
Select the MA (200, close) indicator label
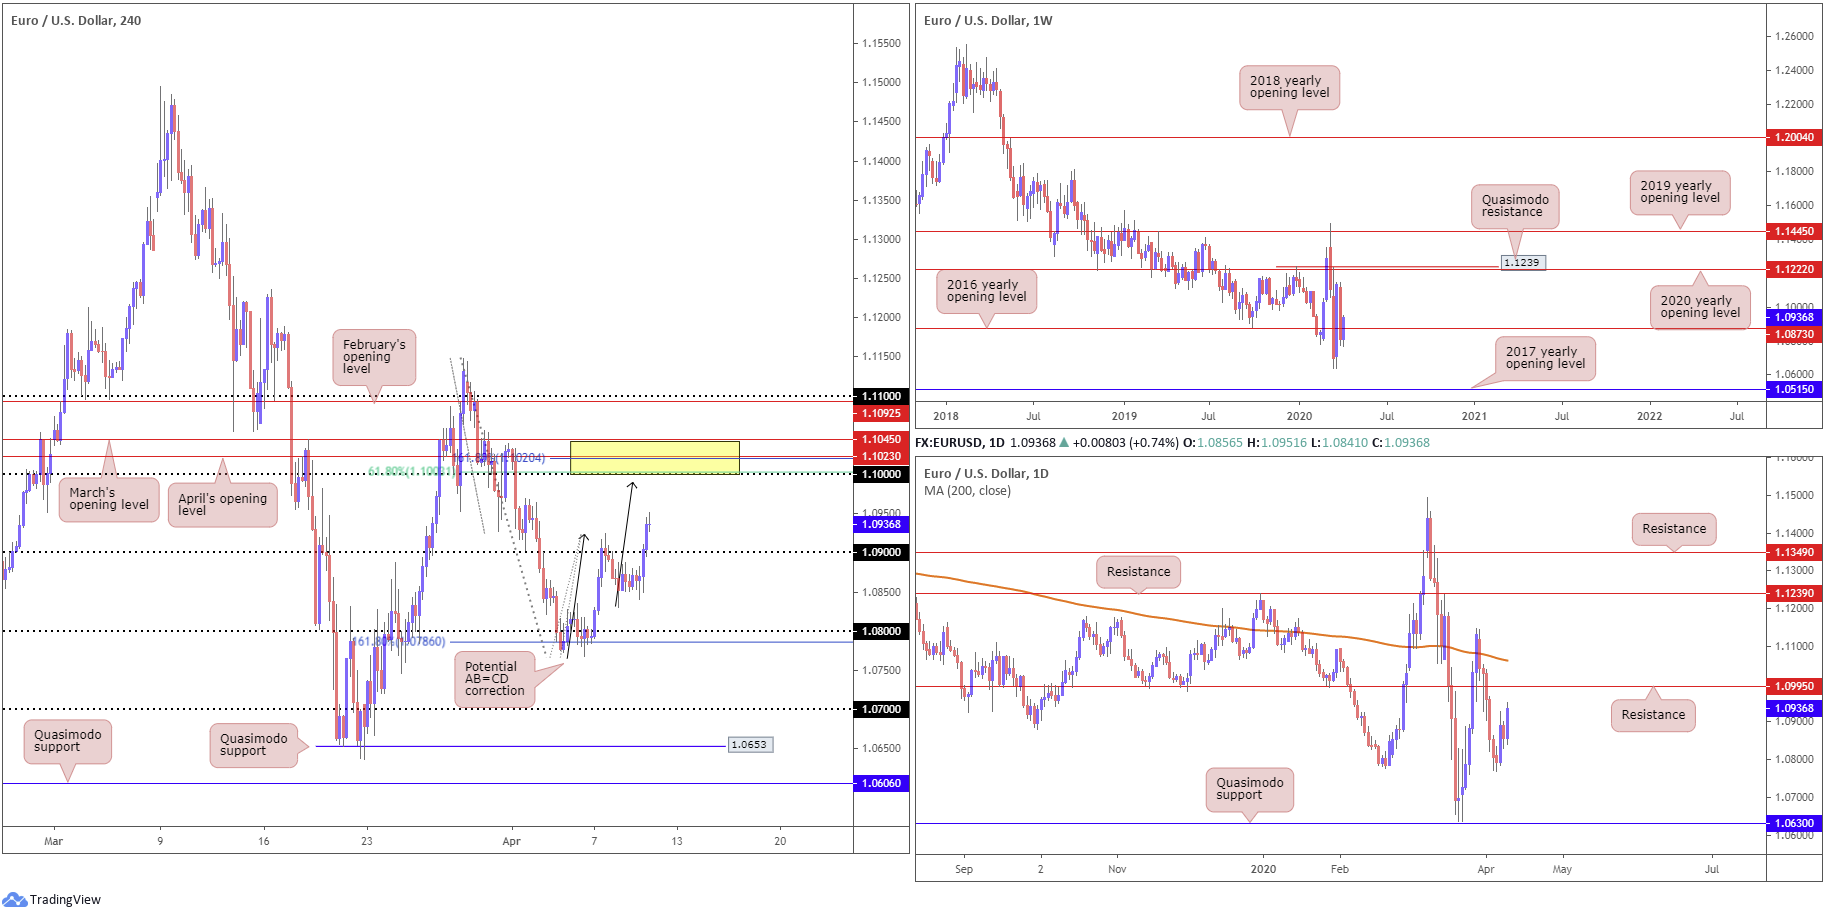point(967,491)
